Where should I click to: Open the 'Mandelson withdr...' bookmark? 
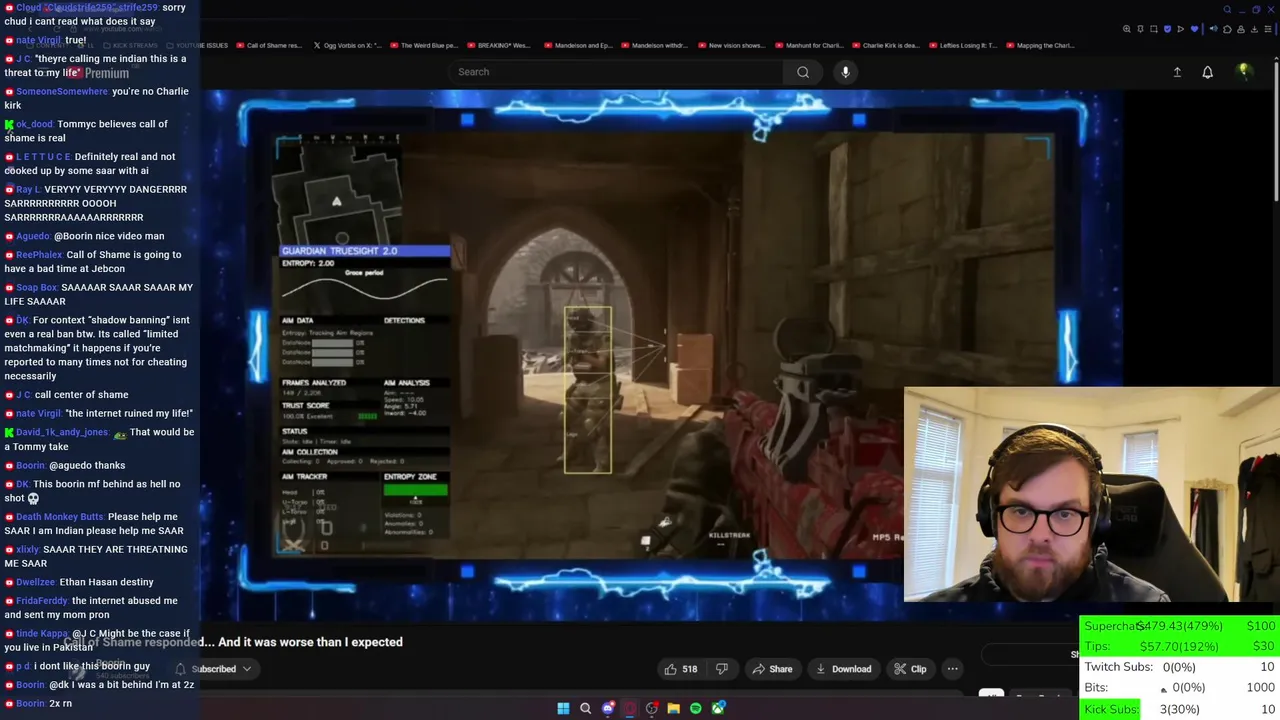click(x=654, y=46)
